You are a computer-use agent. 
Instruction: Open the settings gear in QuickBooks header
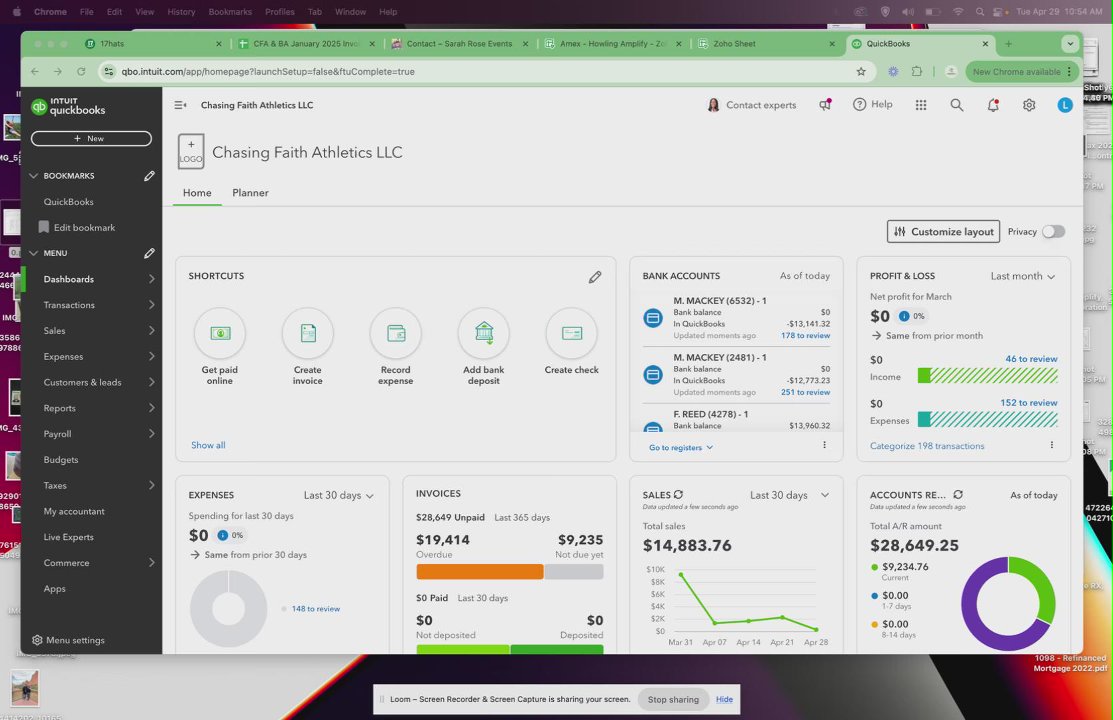coord(1029,105)
